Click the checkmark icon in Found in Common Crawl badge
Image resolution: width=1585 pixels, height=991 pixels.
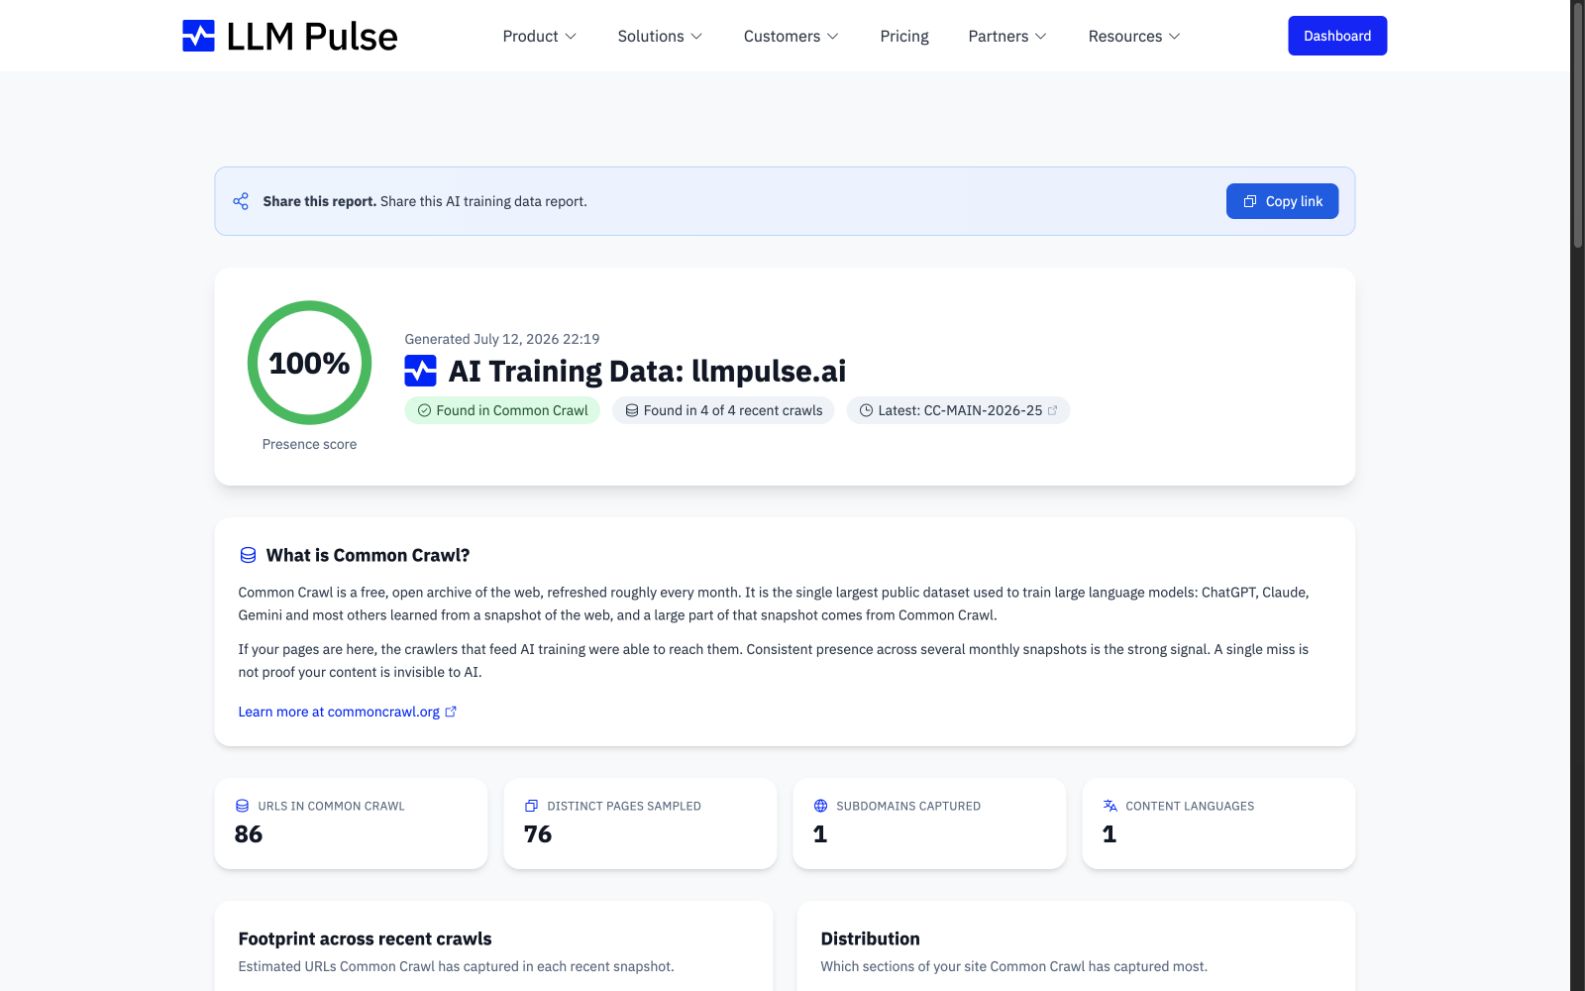424,410
